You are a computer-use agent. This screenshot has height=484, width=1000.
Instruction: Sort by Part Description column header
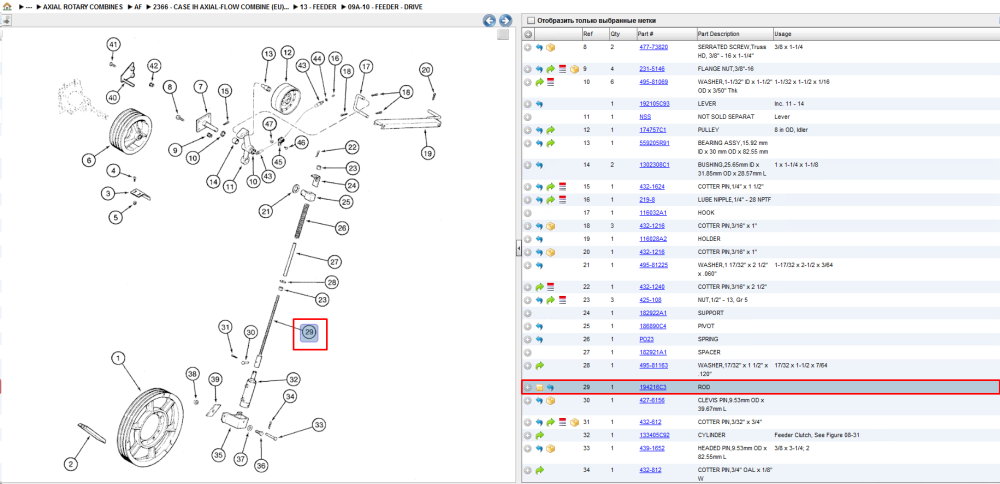tap(718, 34)
